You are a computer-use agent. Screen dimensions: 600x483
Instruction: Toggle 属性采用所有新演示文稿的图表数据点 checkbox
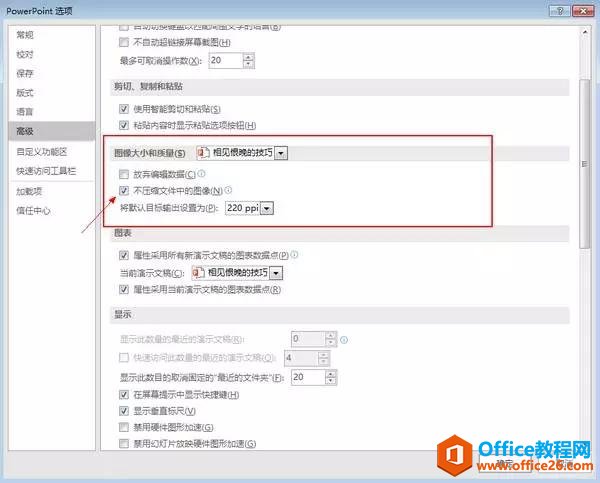pyautogui.click(x=124, y=255)
